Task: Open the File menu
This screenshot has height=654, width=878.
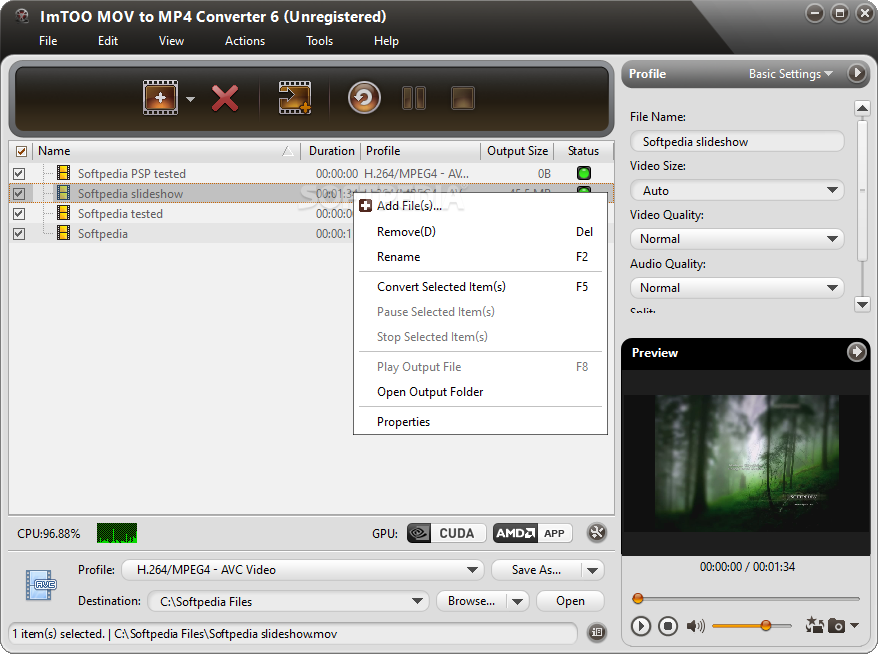Action: [x=48, y=41]
